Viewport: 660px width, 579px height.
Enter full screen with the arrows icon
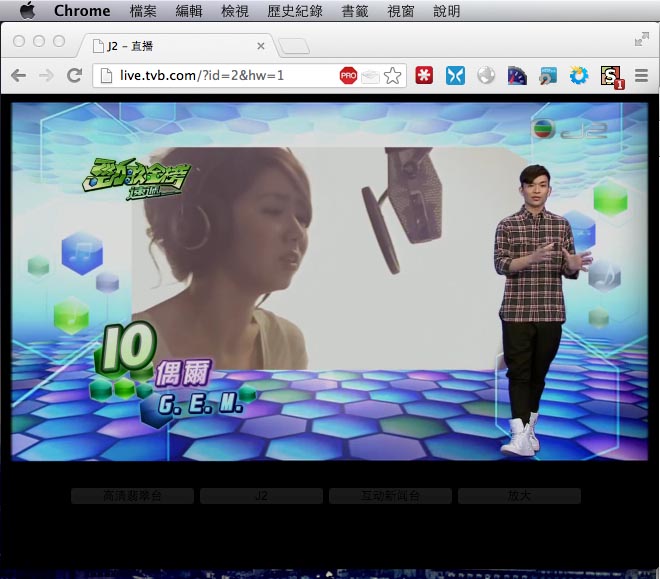pyautogui.click(x=642, y=39)
